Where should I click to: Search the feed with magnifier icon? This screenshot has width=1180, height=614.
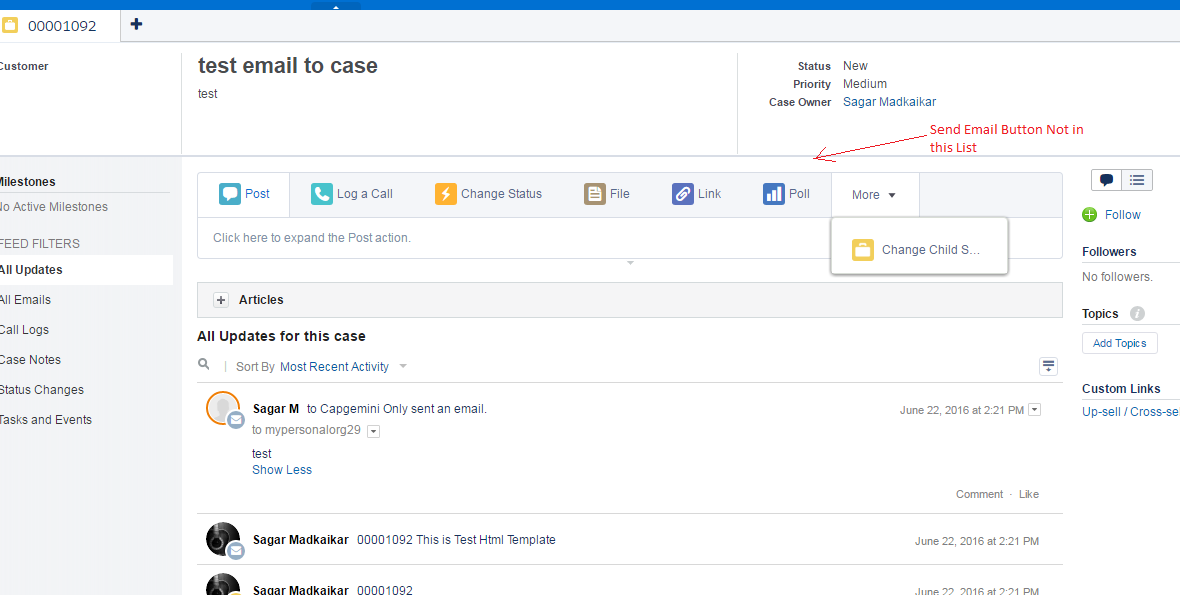coord(203,364)
